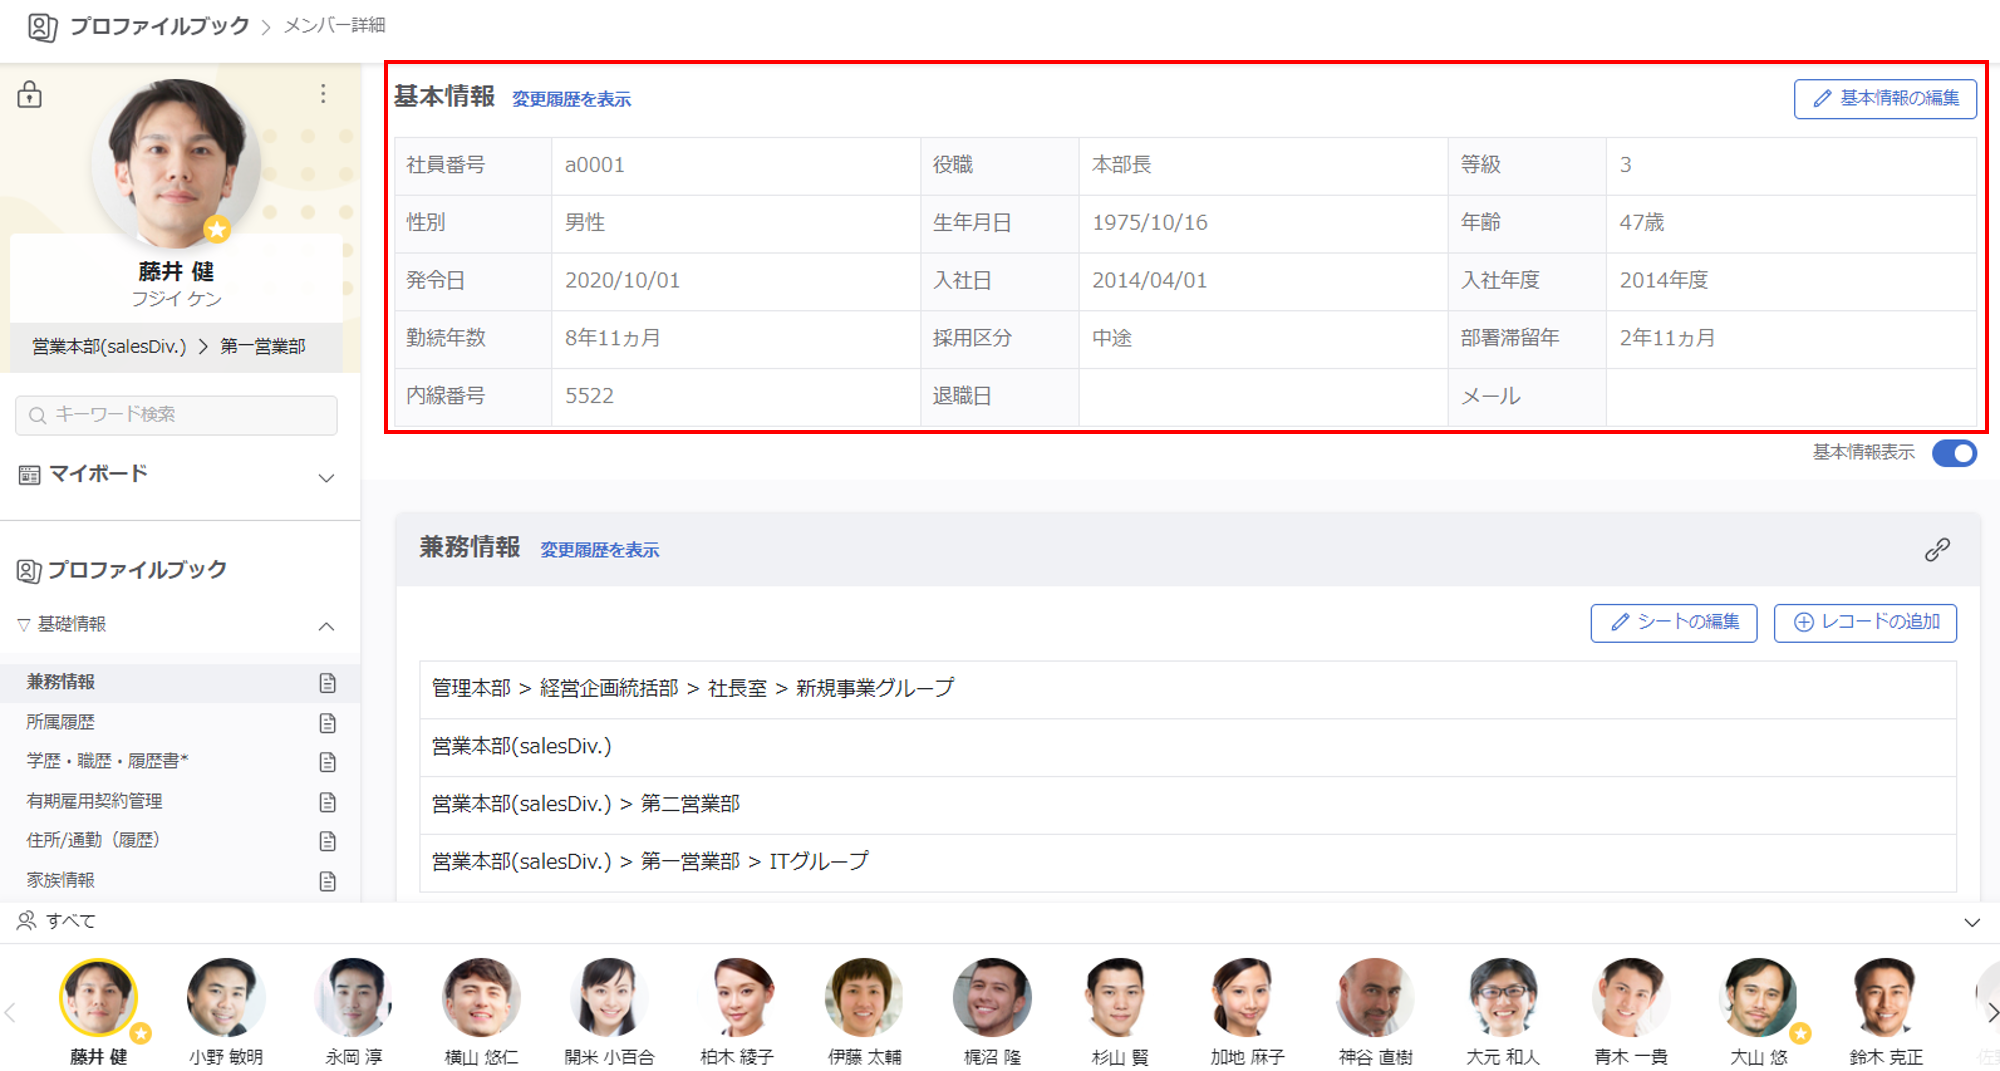This screenshot has height=1071, width=2000.
Task: Open document icon beside 学歴・職歴・履歴書
Action: 327,762
